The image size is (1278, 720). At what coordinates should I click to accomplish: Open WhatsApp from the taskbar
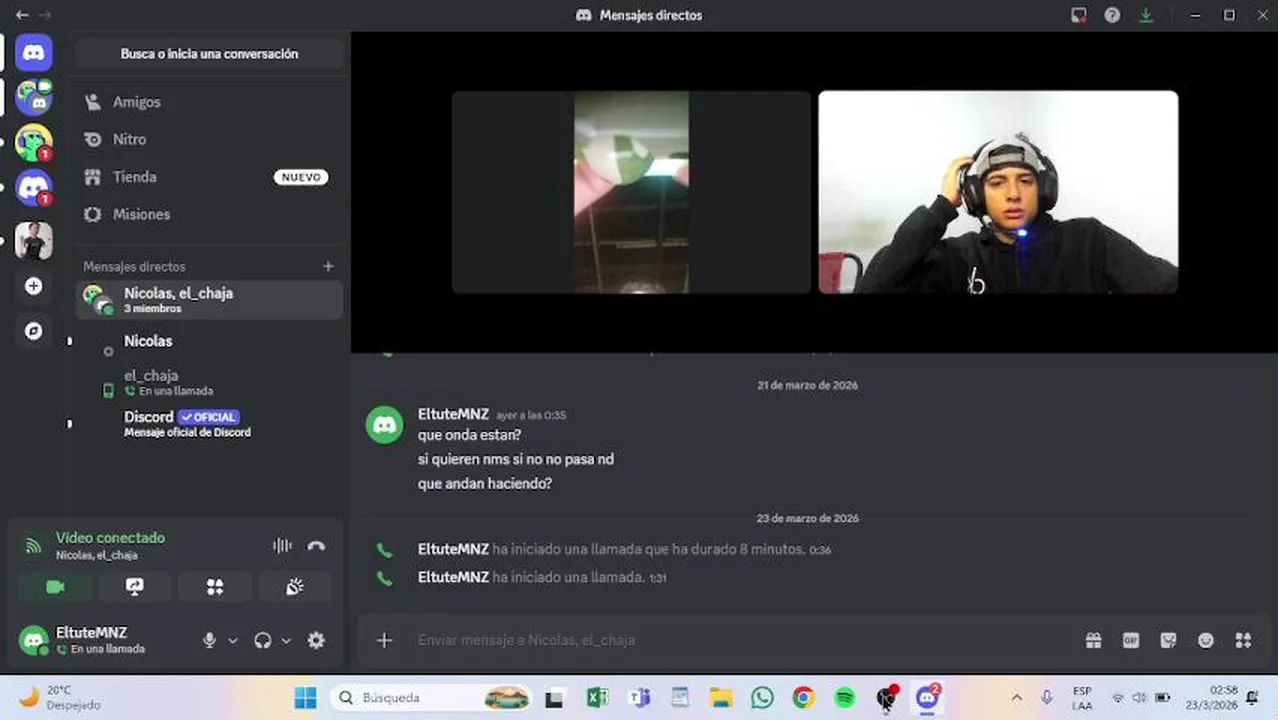[x=762, y=698]
